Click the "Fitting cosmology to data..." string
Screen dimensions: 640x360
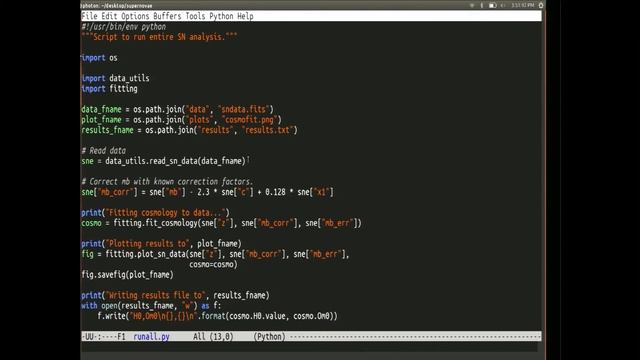[165, 213]
